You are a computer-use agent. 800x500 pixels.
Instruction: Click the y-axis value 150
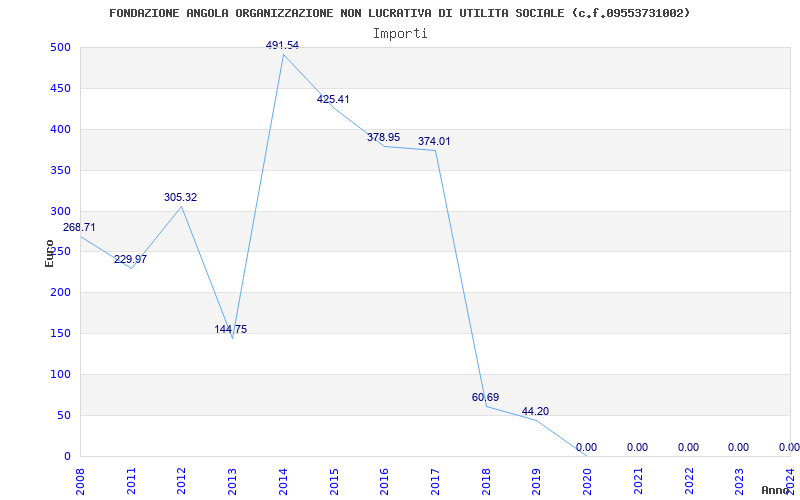tap(60, 334)
